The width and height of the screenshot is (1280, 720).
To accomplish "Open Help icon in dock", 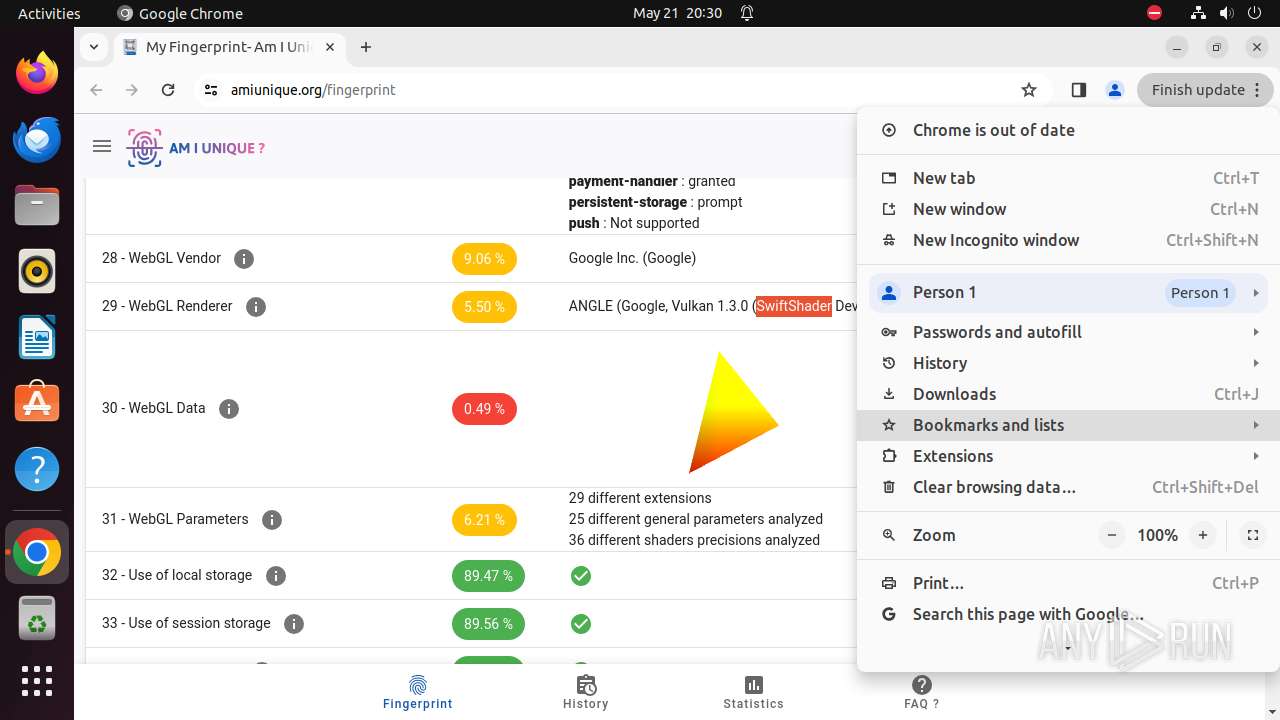I will pos(37,469).
